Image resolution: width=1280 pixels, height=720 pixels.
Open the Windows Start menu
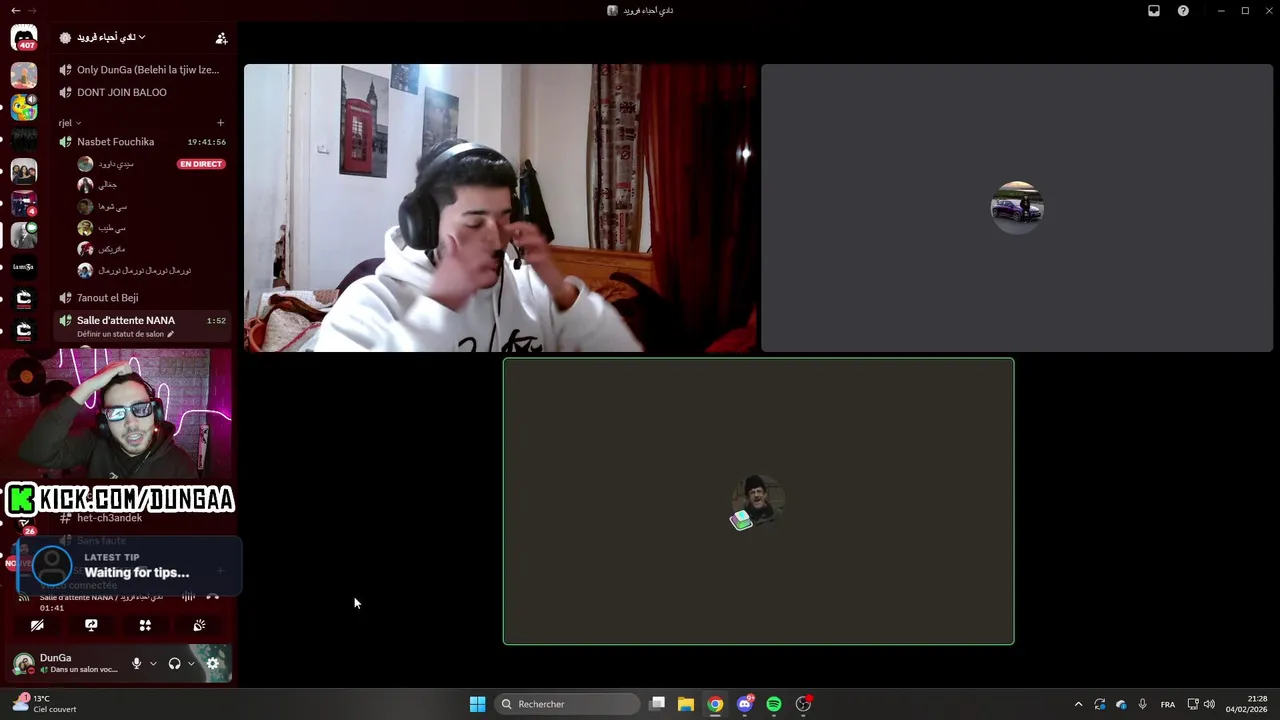tap(477, 704)
